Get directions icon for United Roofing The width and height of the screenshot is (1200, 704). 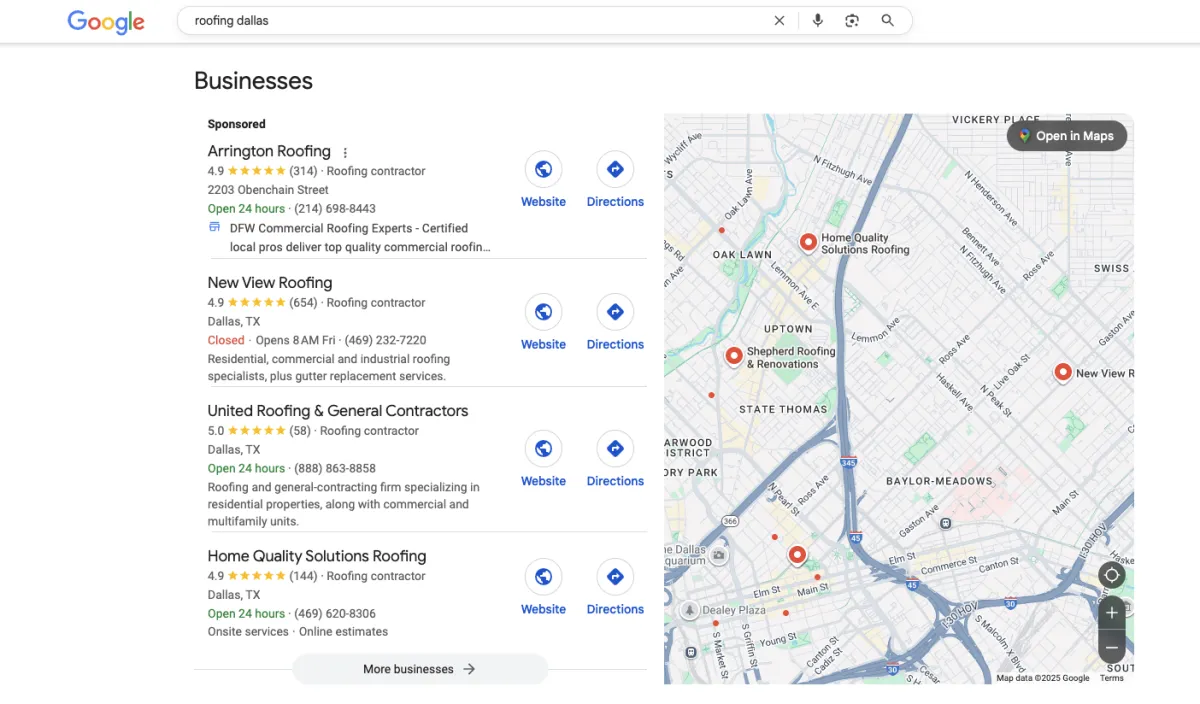(615, 449)
